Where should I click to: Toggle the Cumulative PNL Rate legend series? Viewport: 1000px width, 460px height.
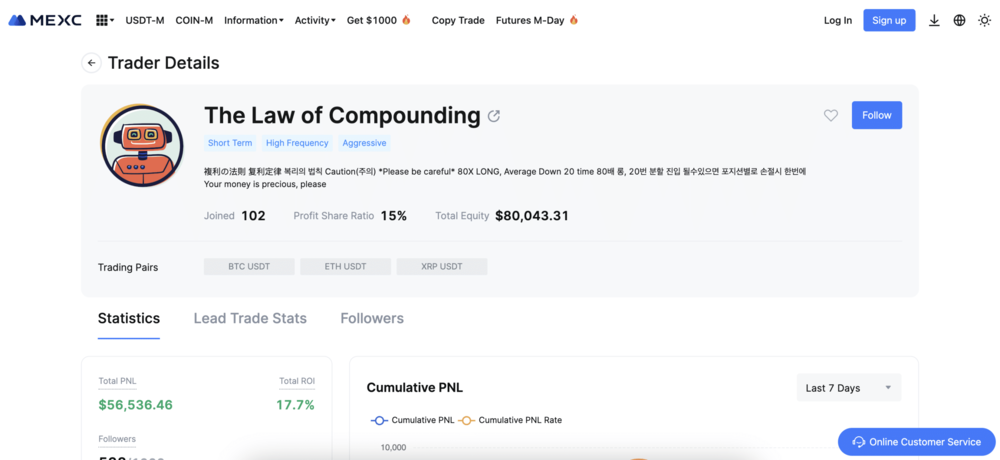click(x=510, y=420)
